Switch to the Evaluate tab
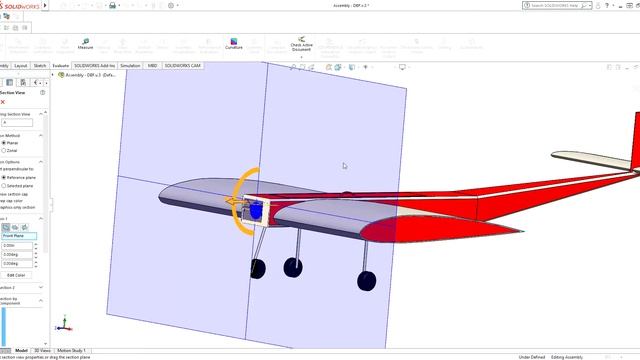 (60, 66)
